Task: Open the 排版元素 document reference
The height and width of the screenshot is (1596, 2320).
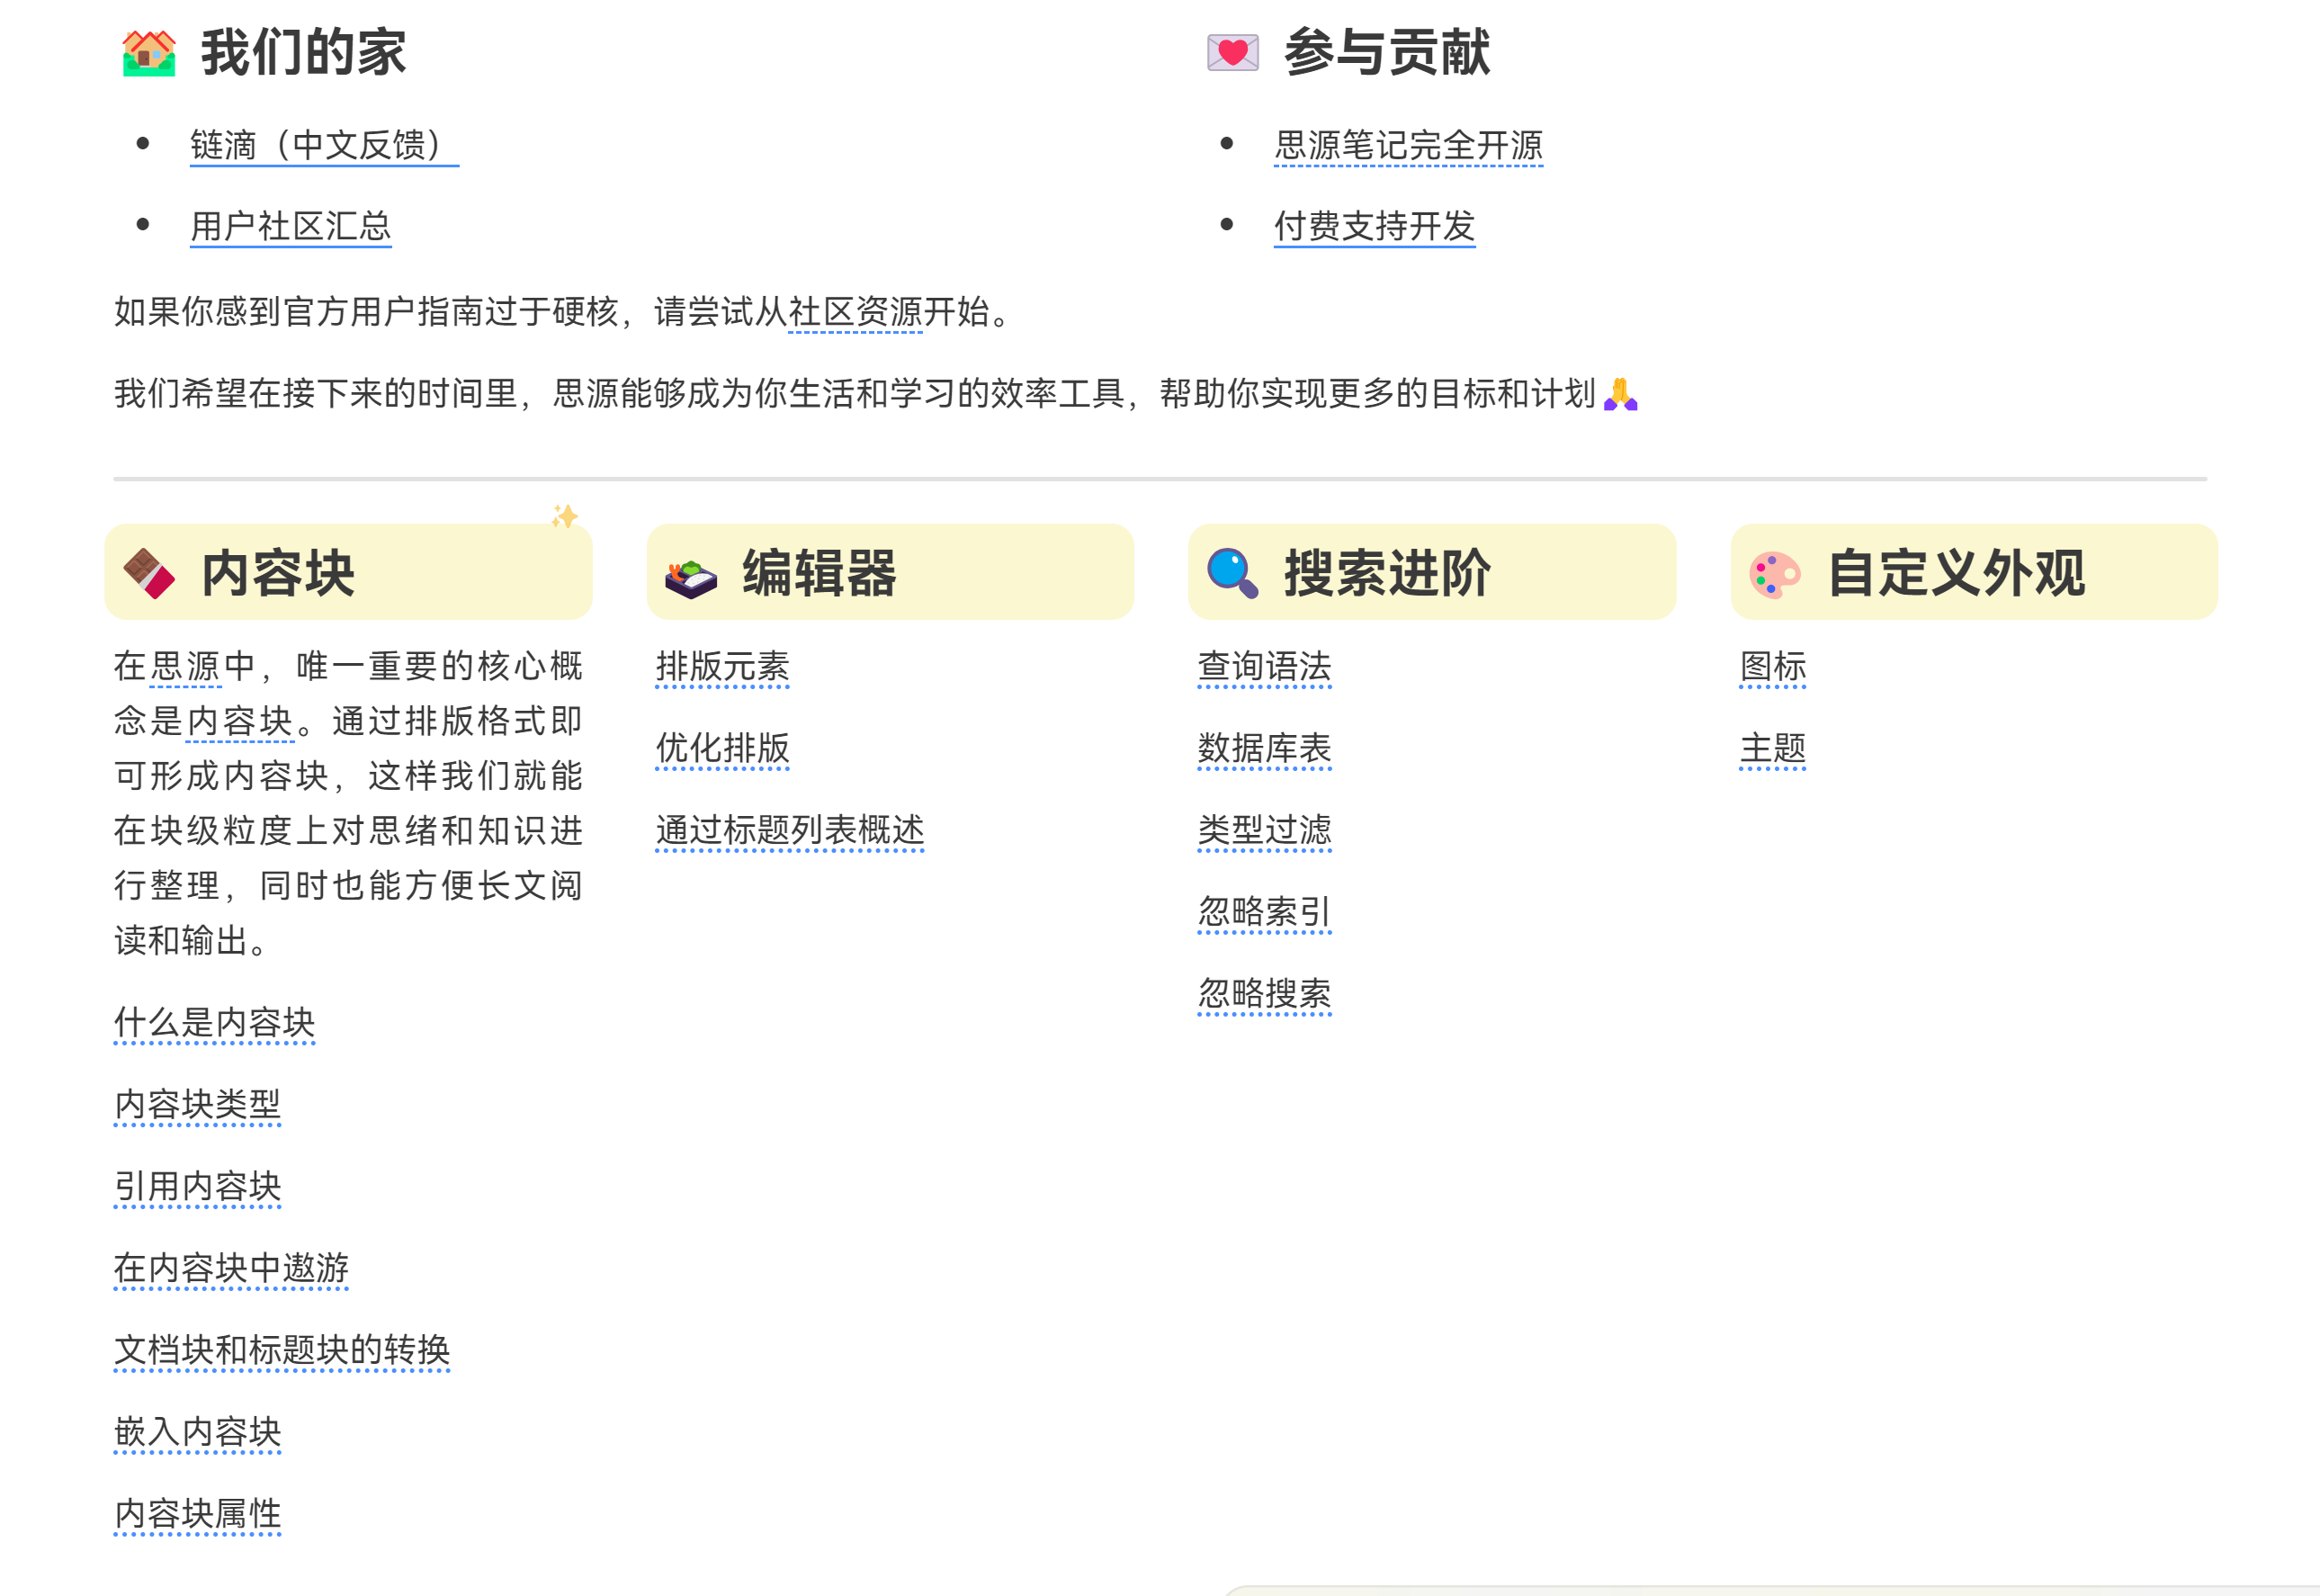Action: 722,667
